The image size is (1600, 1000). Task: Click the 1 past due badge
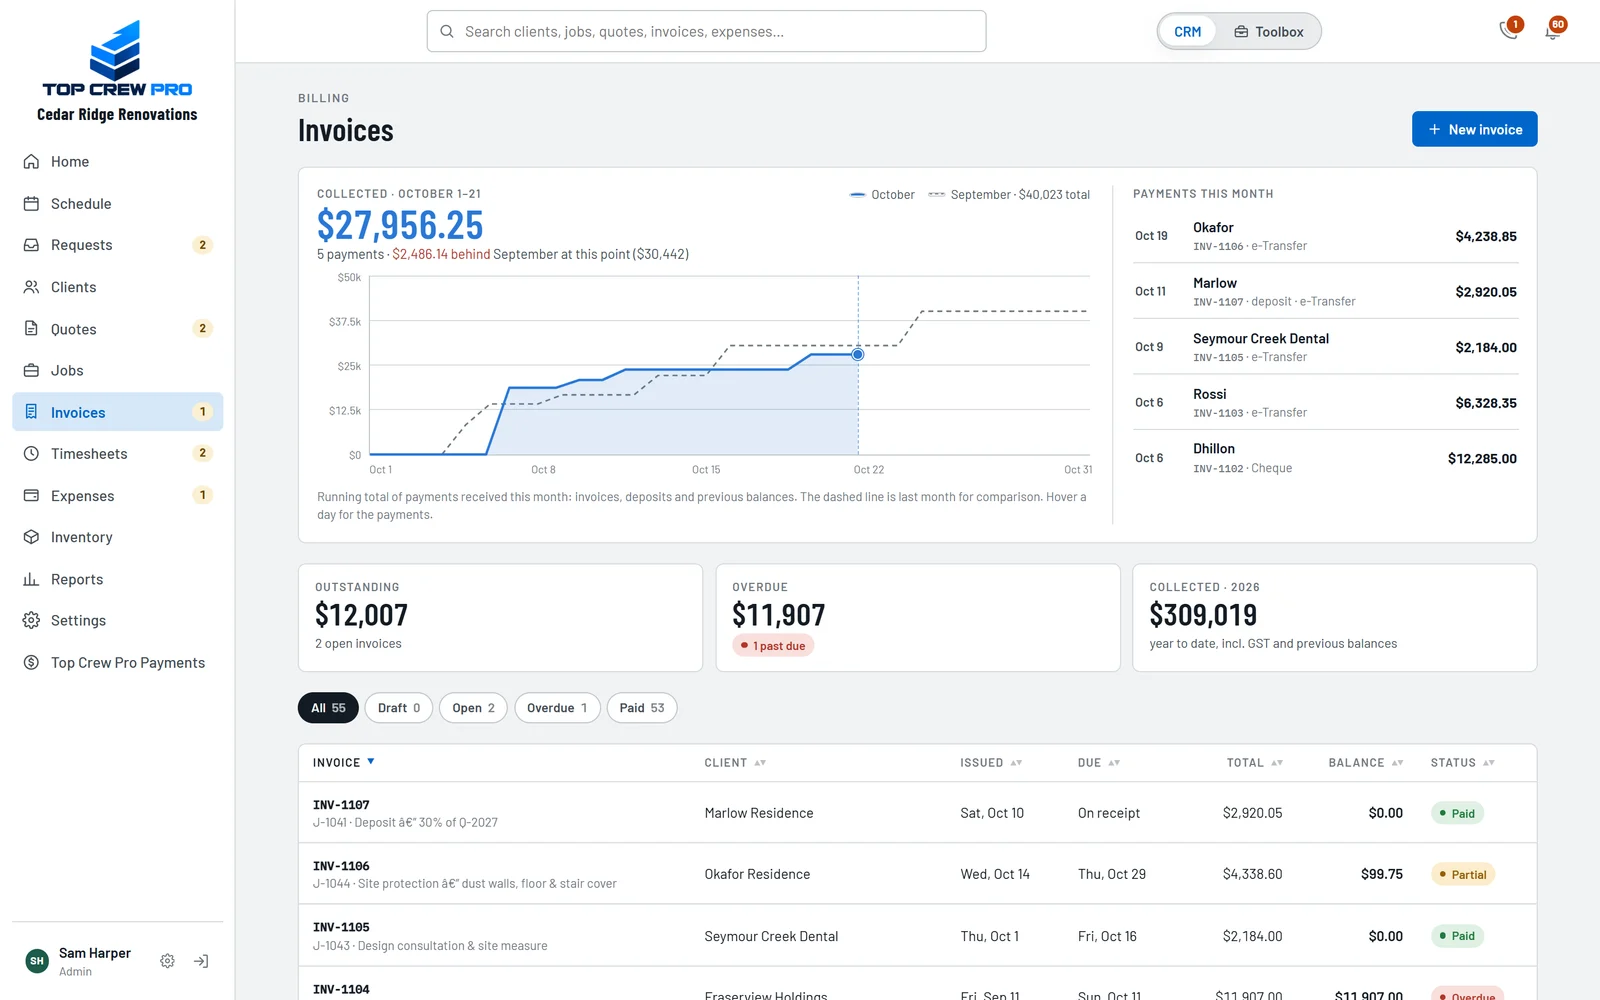click(773, 646)
